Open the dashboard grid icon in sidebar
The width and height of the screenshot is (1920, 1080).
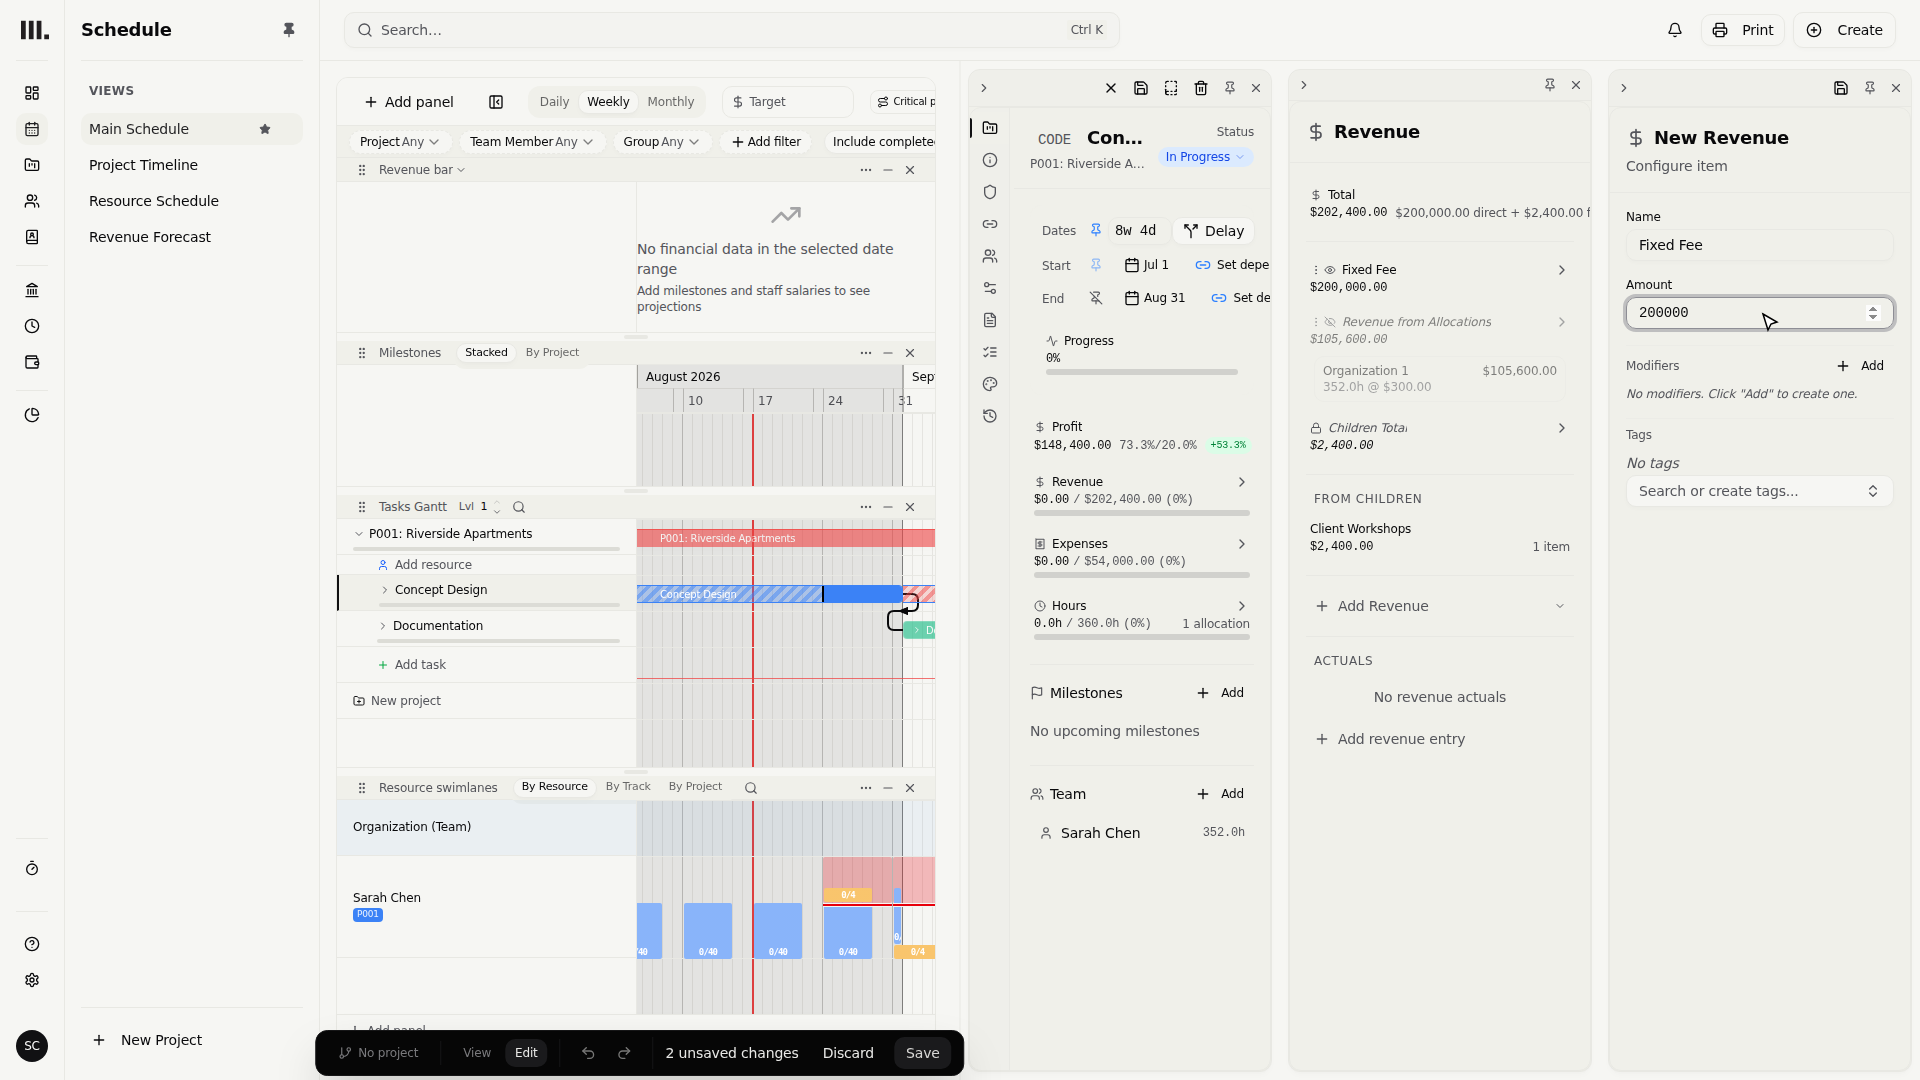(x=32, y=93)
